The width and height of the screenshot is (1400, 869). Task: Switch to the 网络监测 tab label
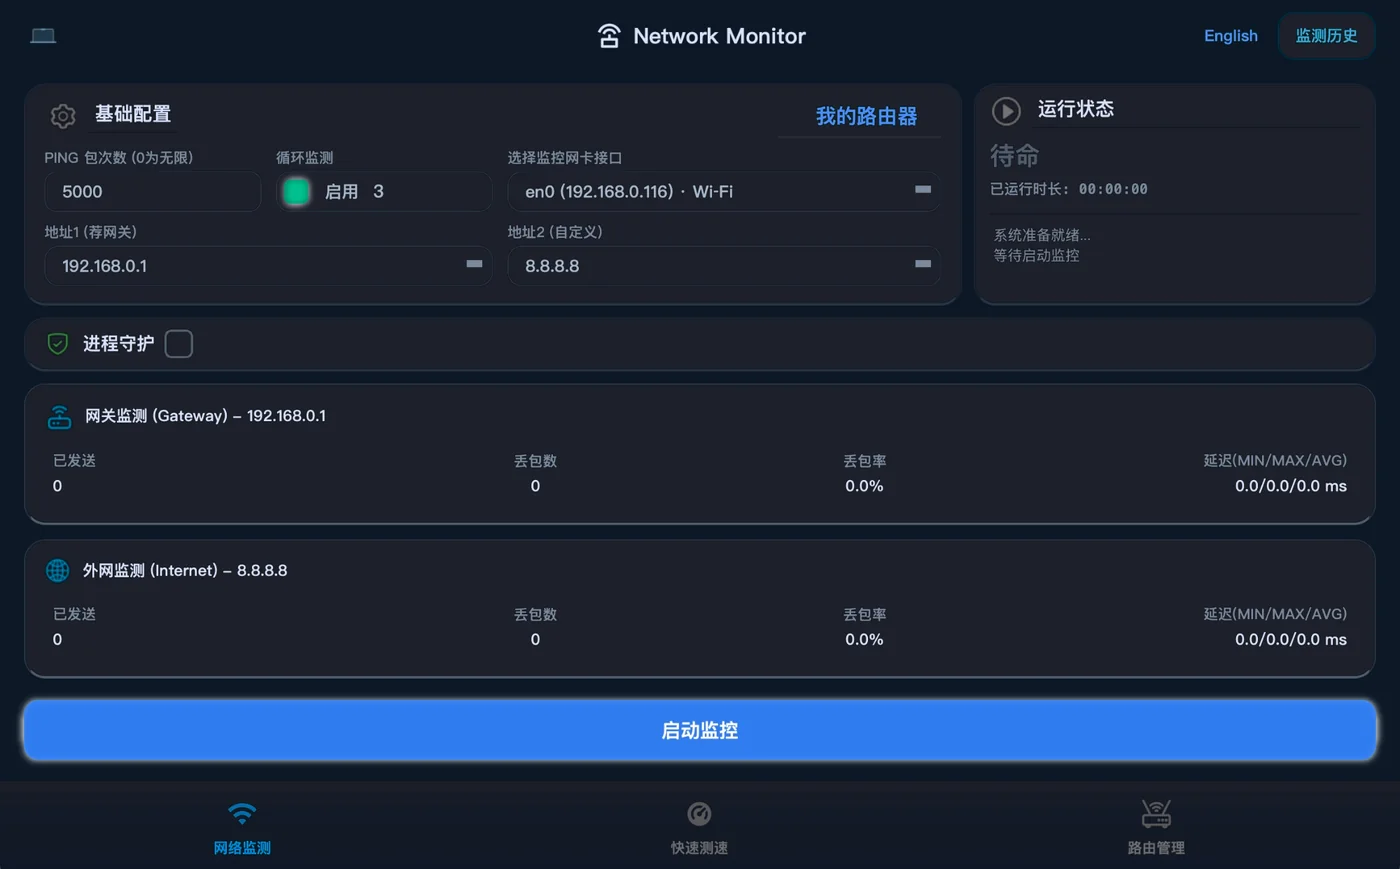(x=242, y=848)
